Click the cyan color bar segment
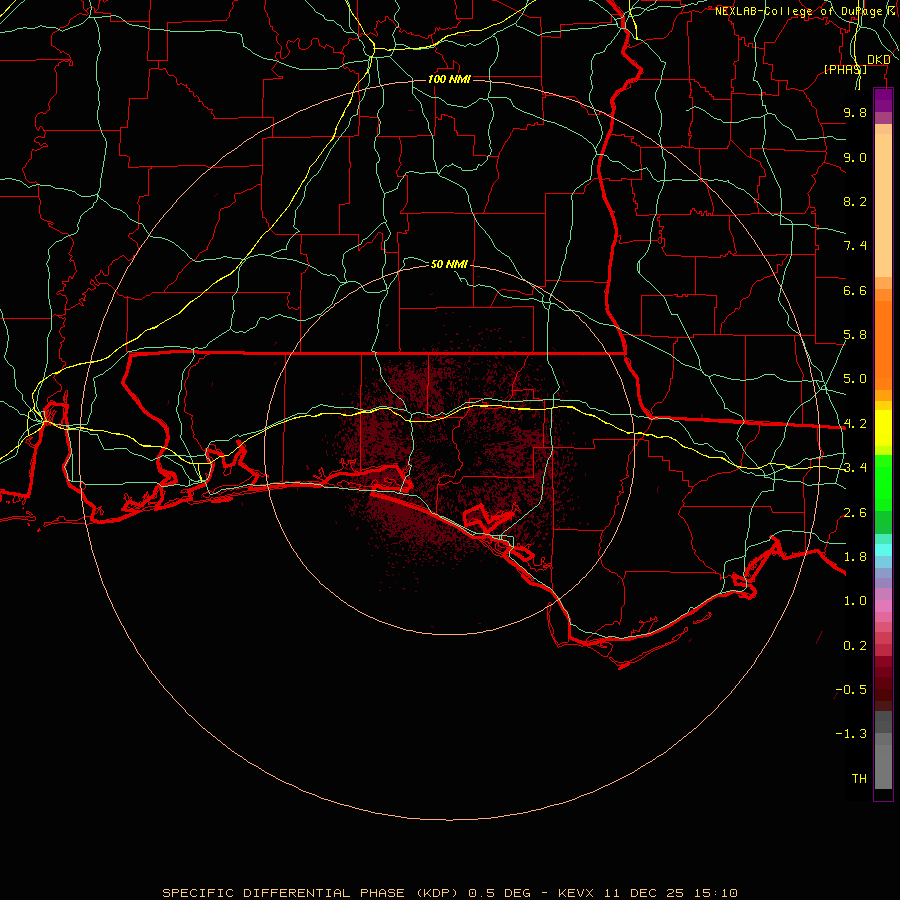900x900 pixels. click(883, 550)
